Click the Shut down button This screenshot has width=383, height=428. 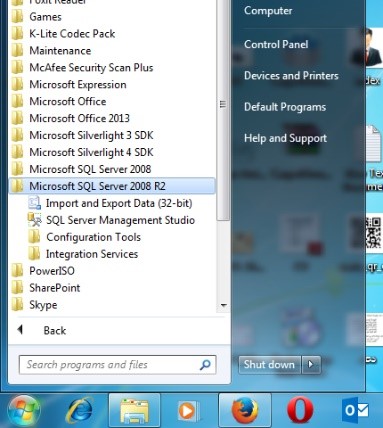point(270,364)
